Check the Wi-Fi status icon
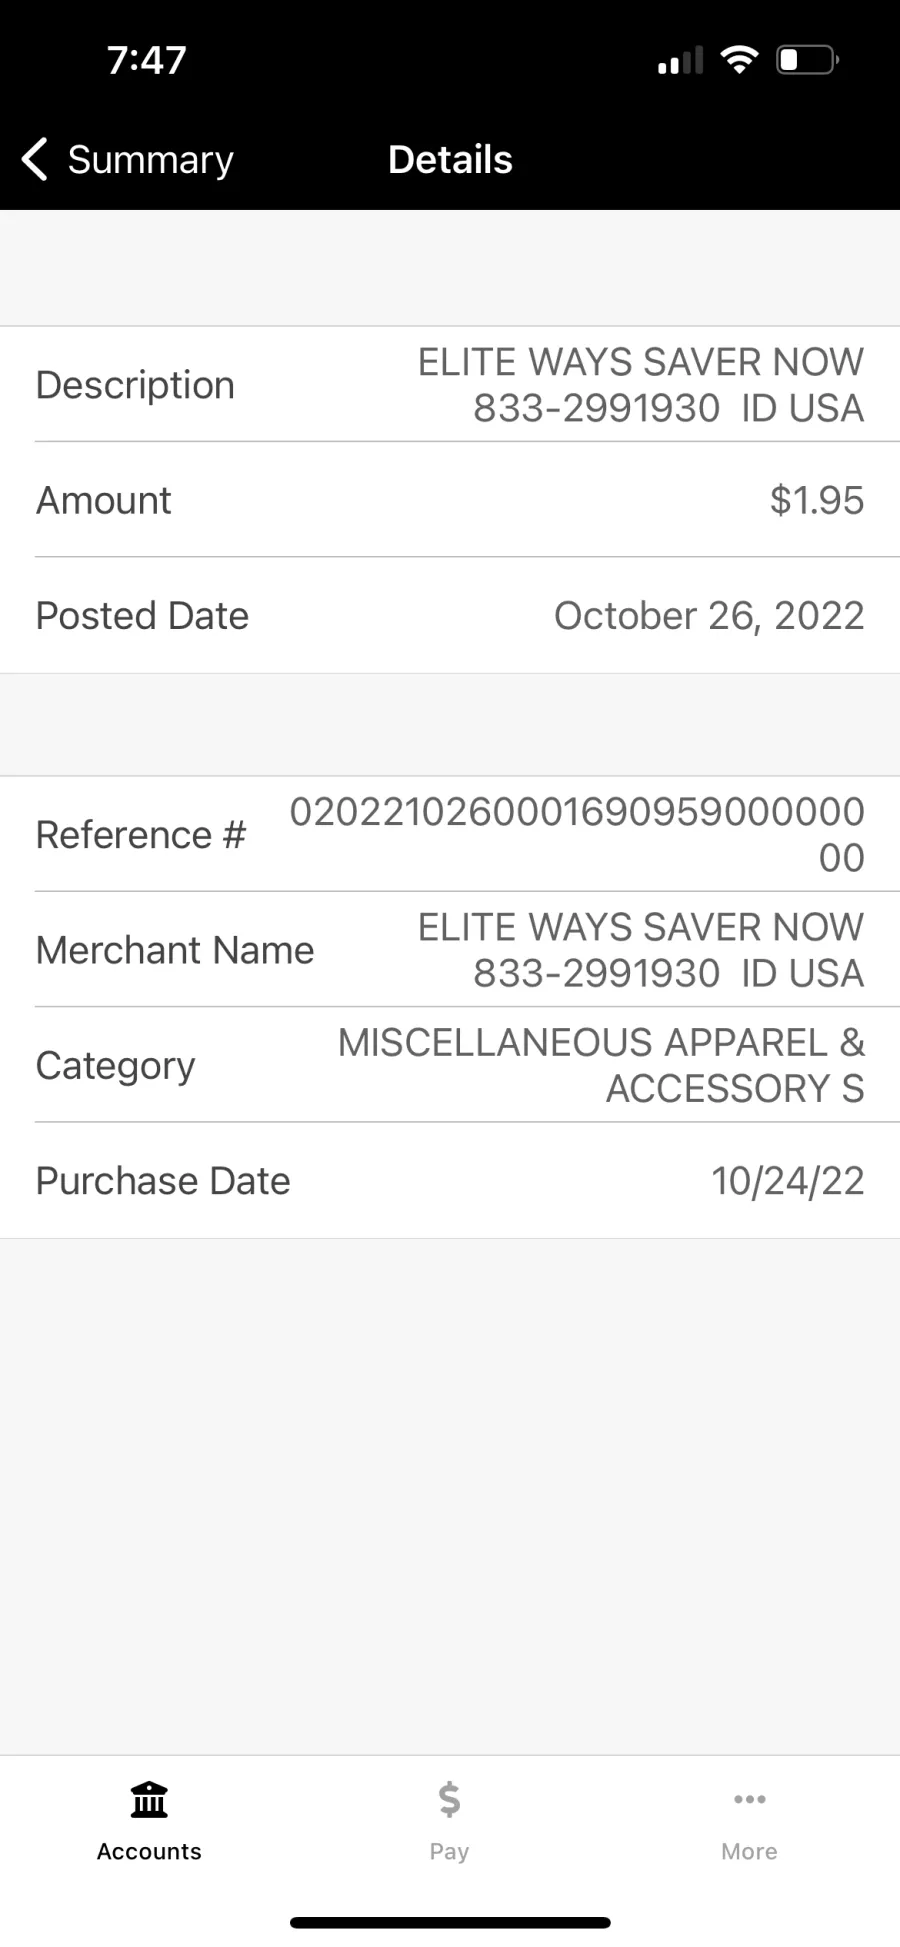900x1947 pixels. (x=739, y=60)
